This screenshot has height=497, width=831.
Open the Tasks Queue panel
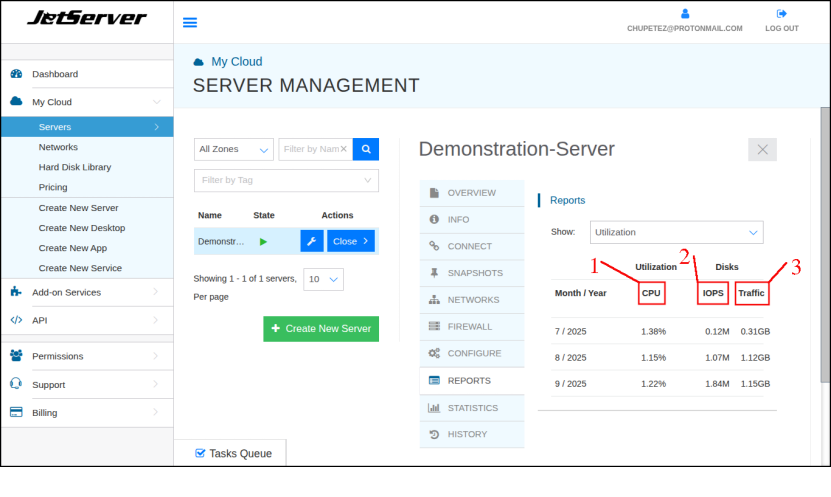(232, 453)
